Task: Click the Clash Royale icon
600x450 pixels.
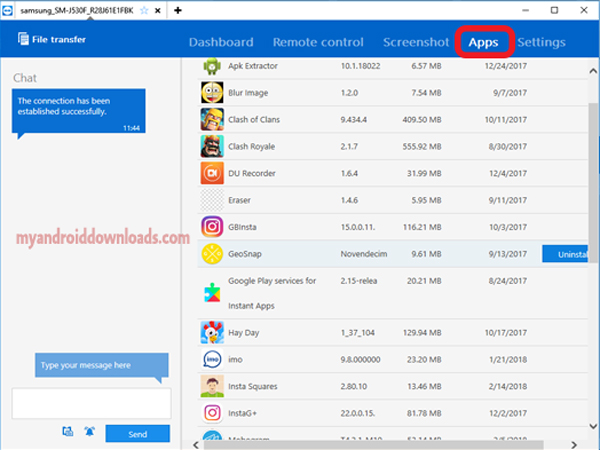Action: pyautogui.click(x=212, y=146)
